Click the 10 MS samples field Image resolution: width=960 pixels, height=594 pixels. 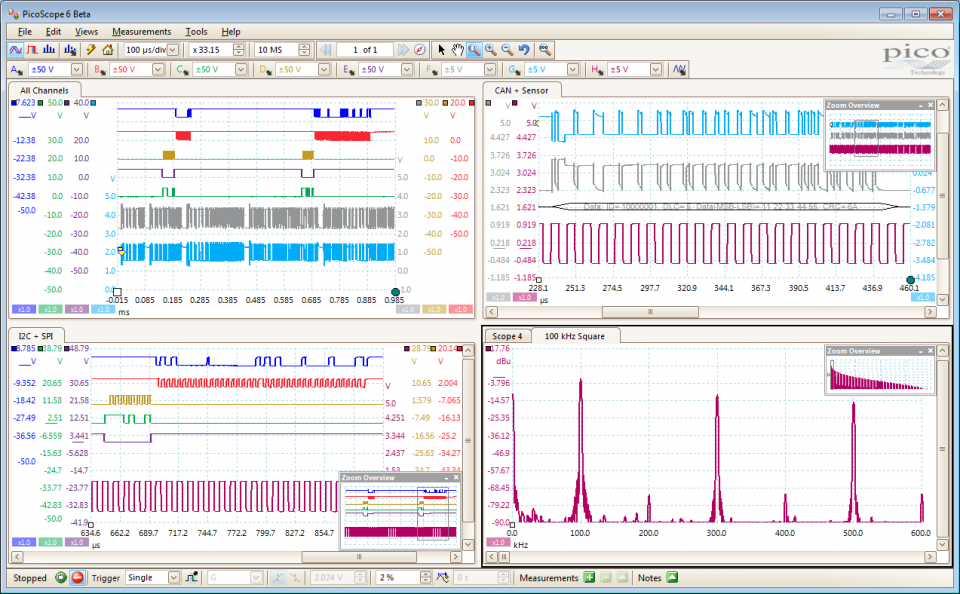point(282,50)
